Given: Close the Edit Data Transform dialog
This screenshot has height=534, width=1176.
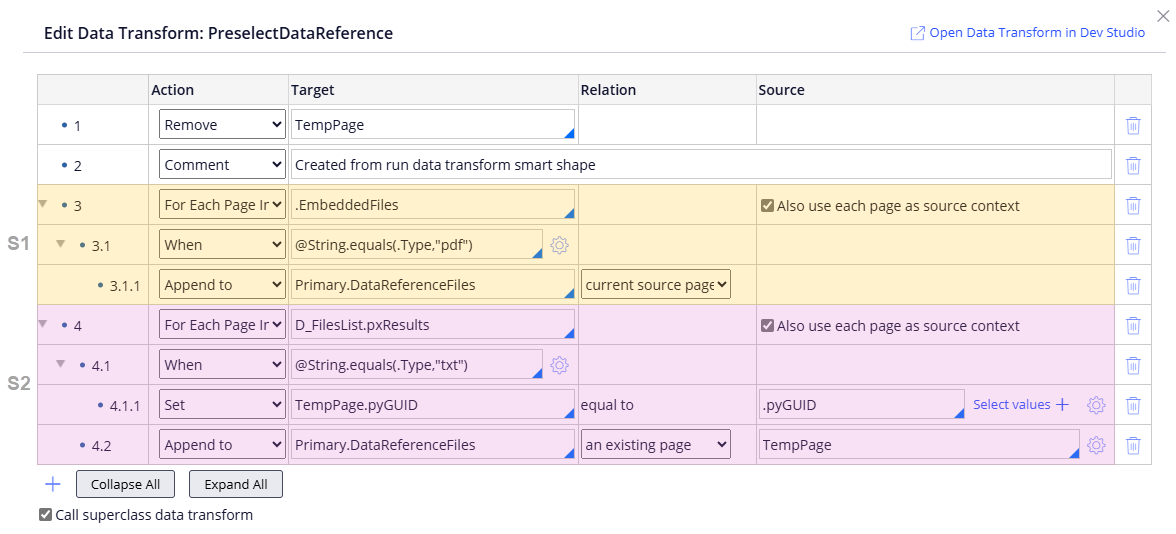Looking at the screenshot, I should (1162, 15).
